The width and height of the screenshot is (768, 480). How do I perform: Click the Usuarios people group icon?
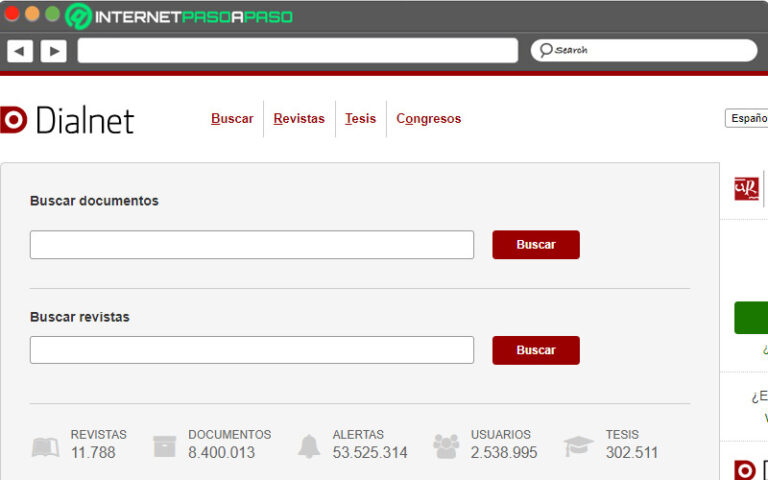click(446, 446)
